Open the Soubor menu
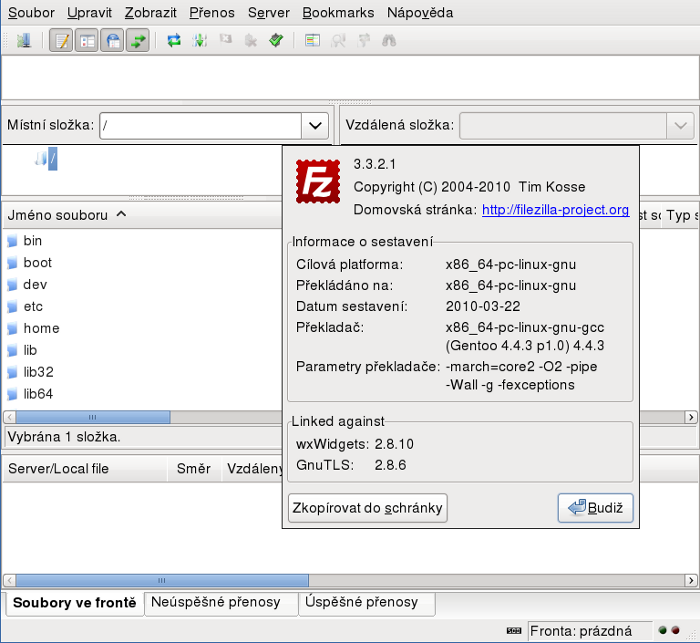 pos(31,13)
